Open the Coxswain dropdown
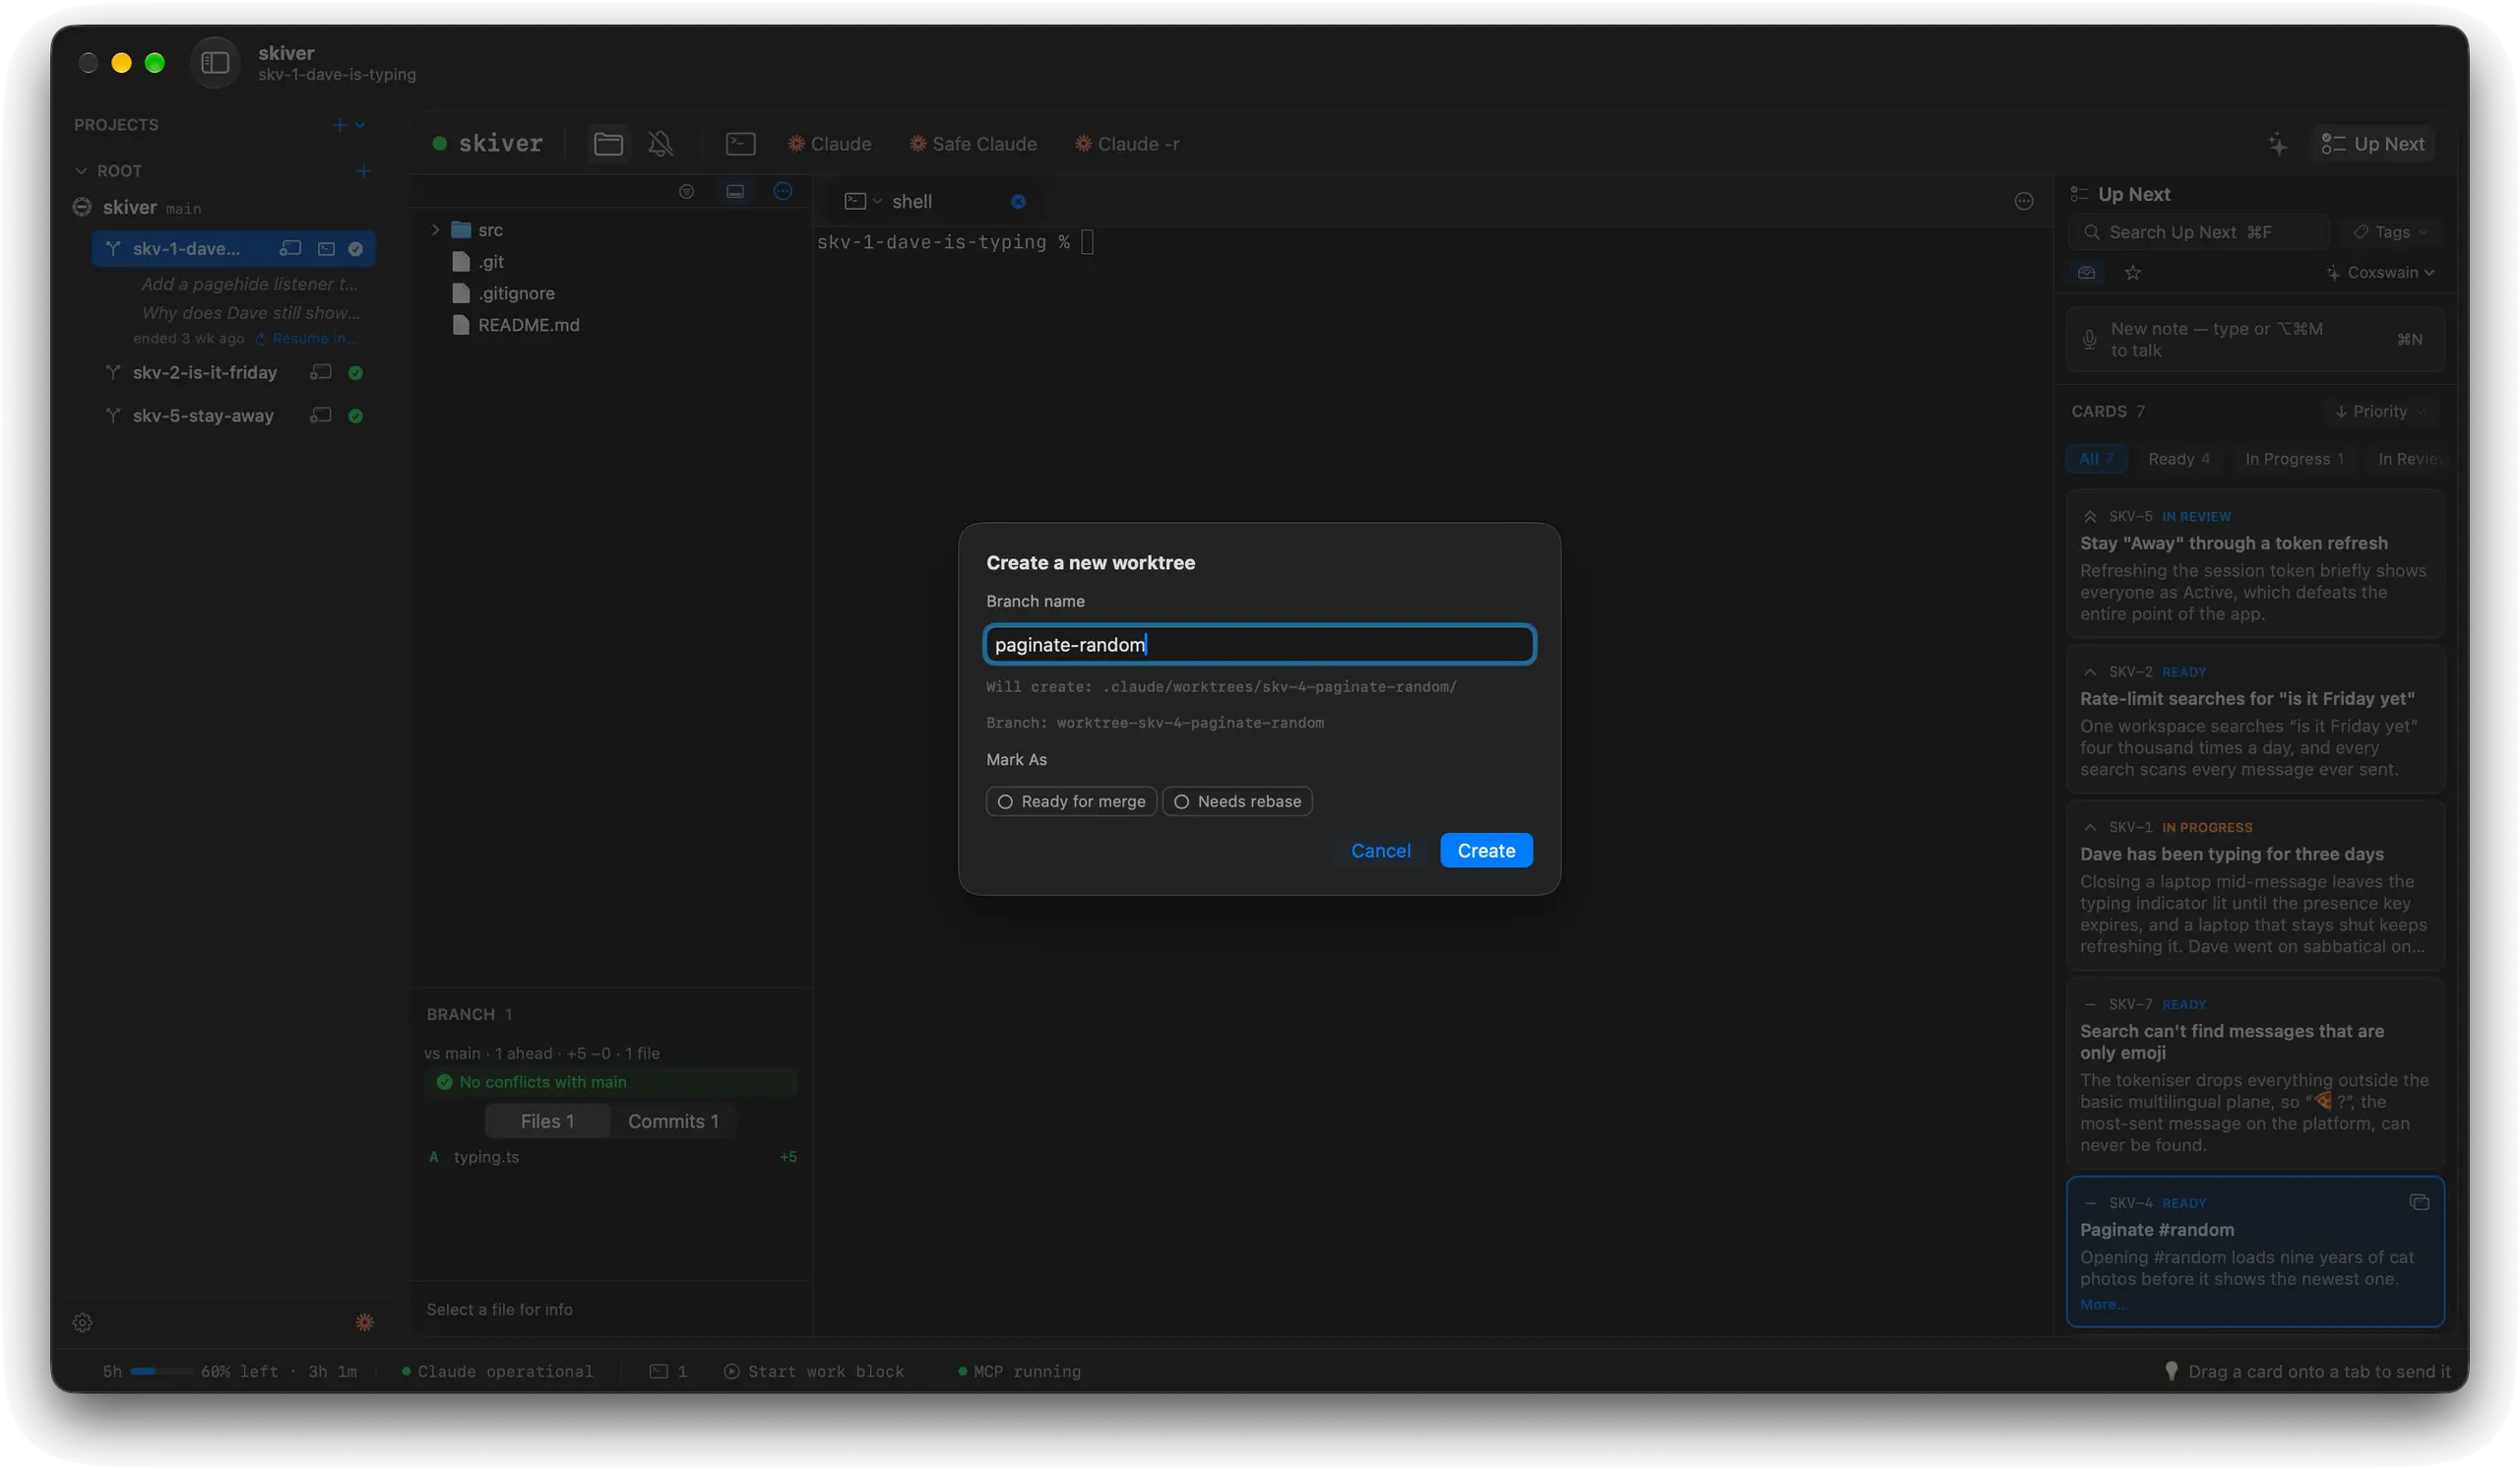This screenshot has height=1470, width=2520. 2380,272
